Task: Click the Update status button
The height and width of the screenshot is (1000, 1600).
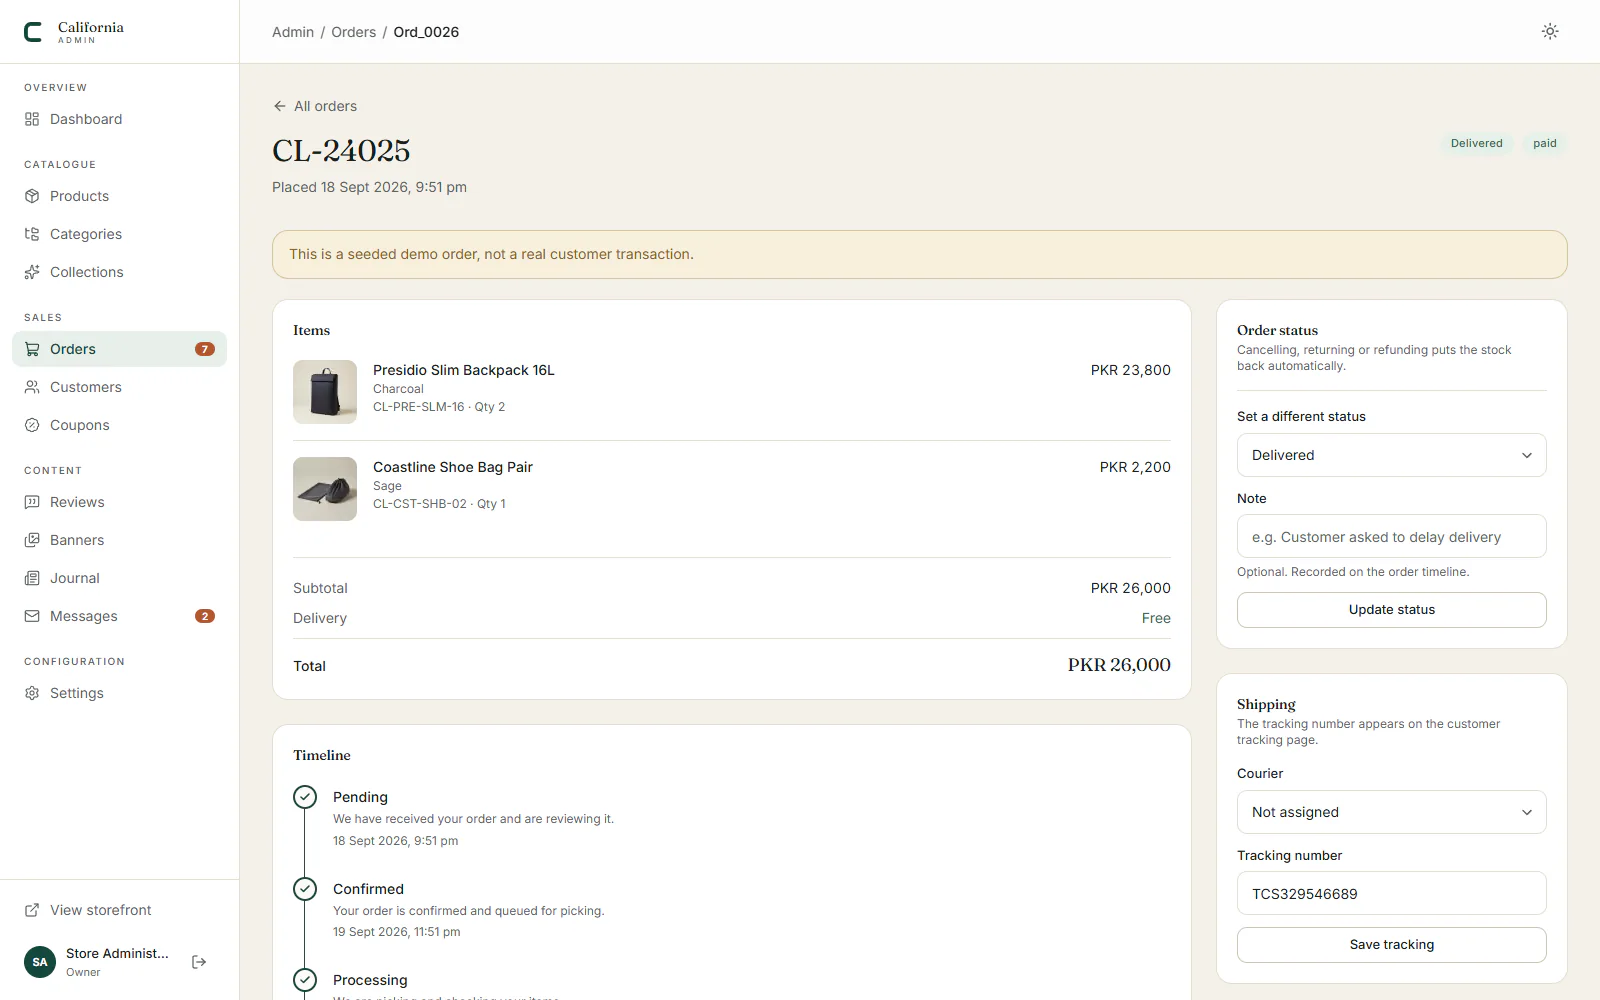Action: tap(1392, 610)
